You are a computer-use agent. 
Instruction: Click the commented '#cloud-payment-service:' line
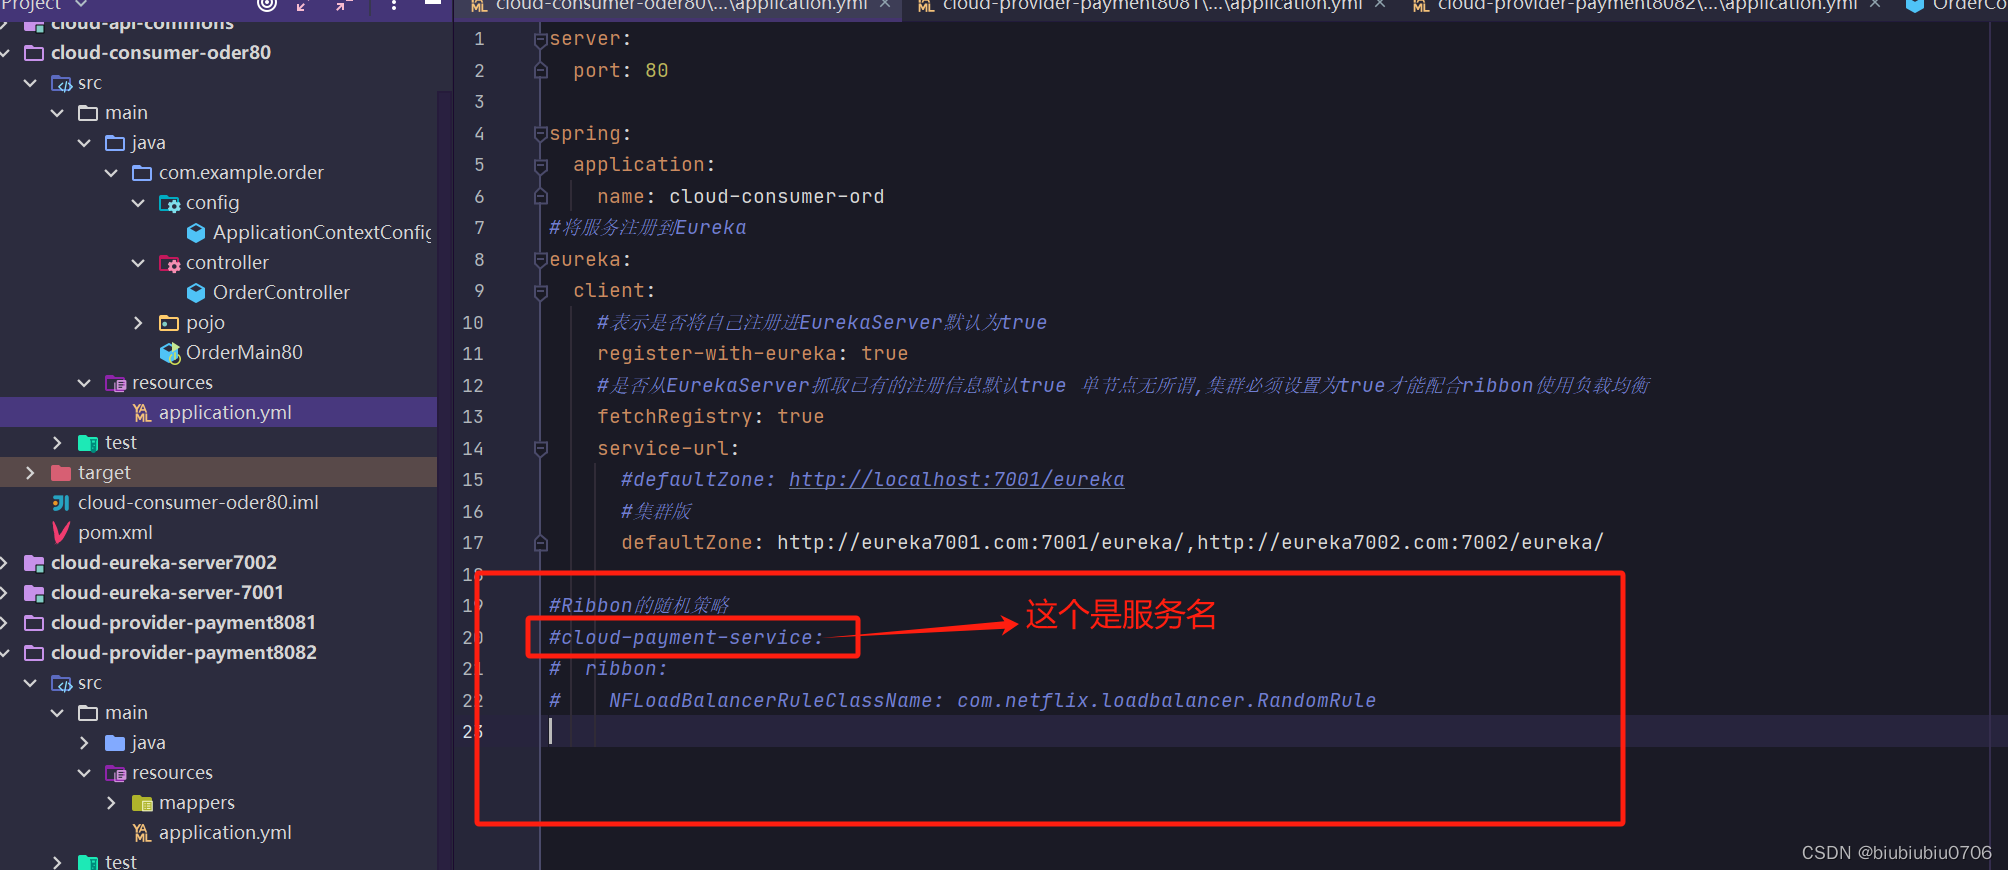pos(686,638)
